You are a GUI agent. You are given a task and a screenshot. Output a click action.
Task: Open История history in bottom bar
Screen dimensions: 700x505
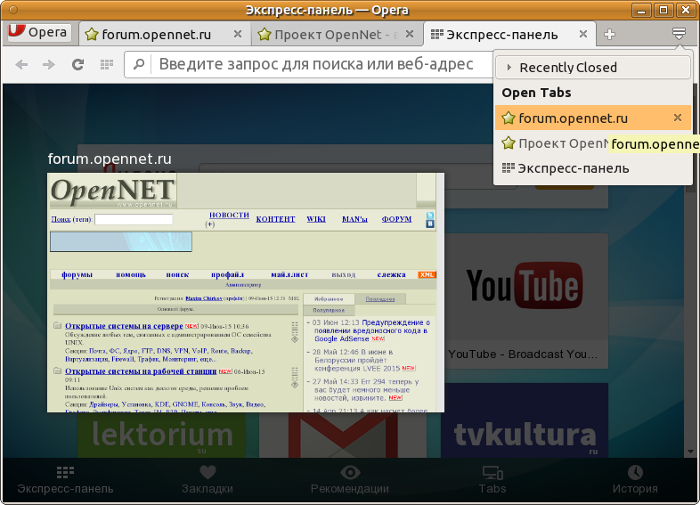[635, 480]
